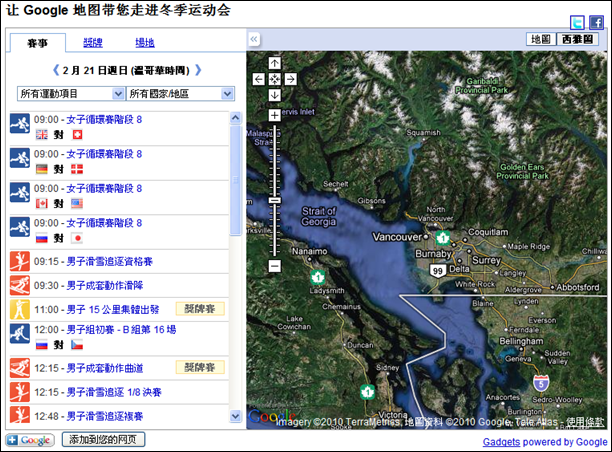This screenshot has width=612, height=452.
Task: Pan the map right
Action: coord(290,79)
